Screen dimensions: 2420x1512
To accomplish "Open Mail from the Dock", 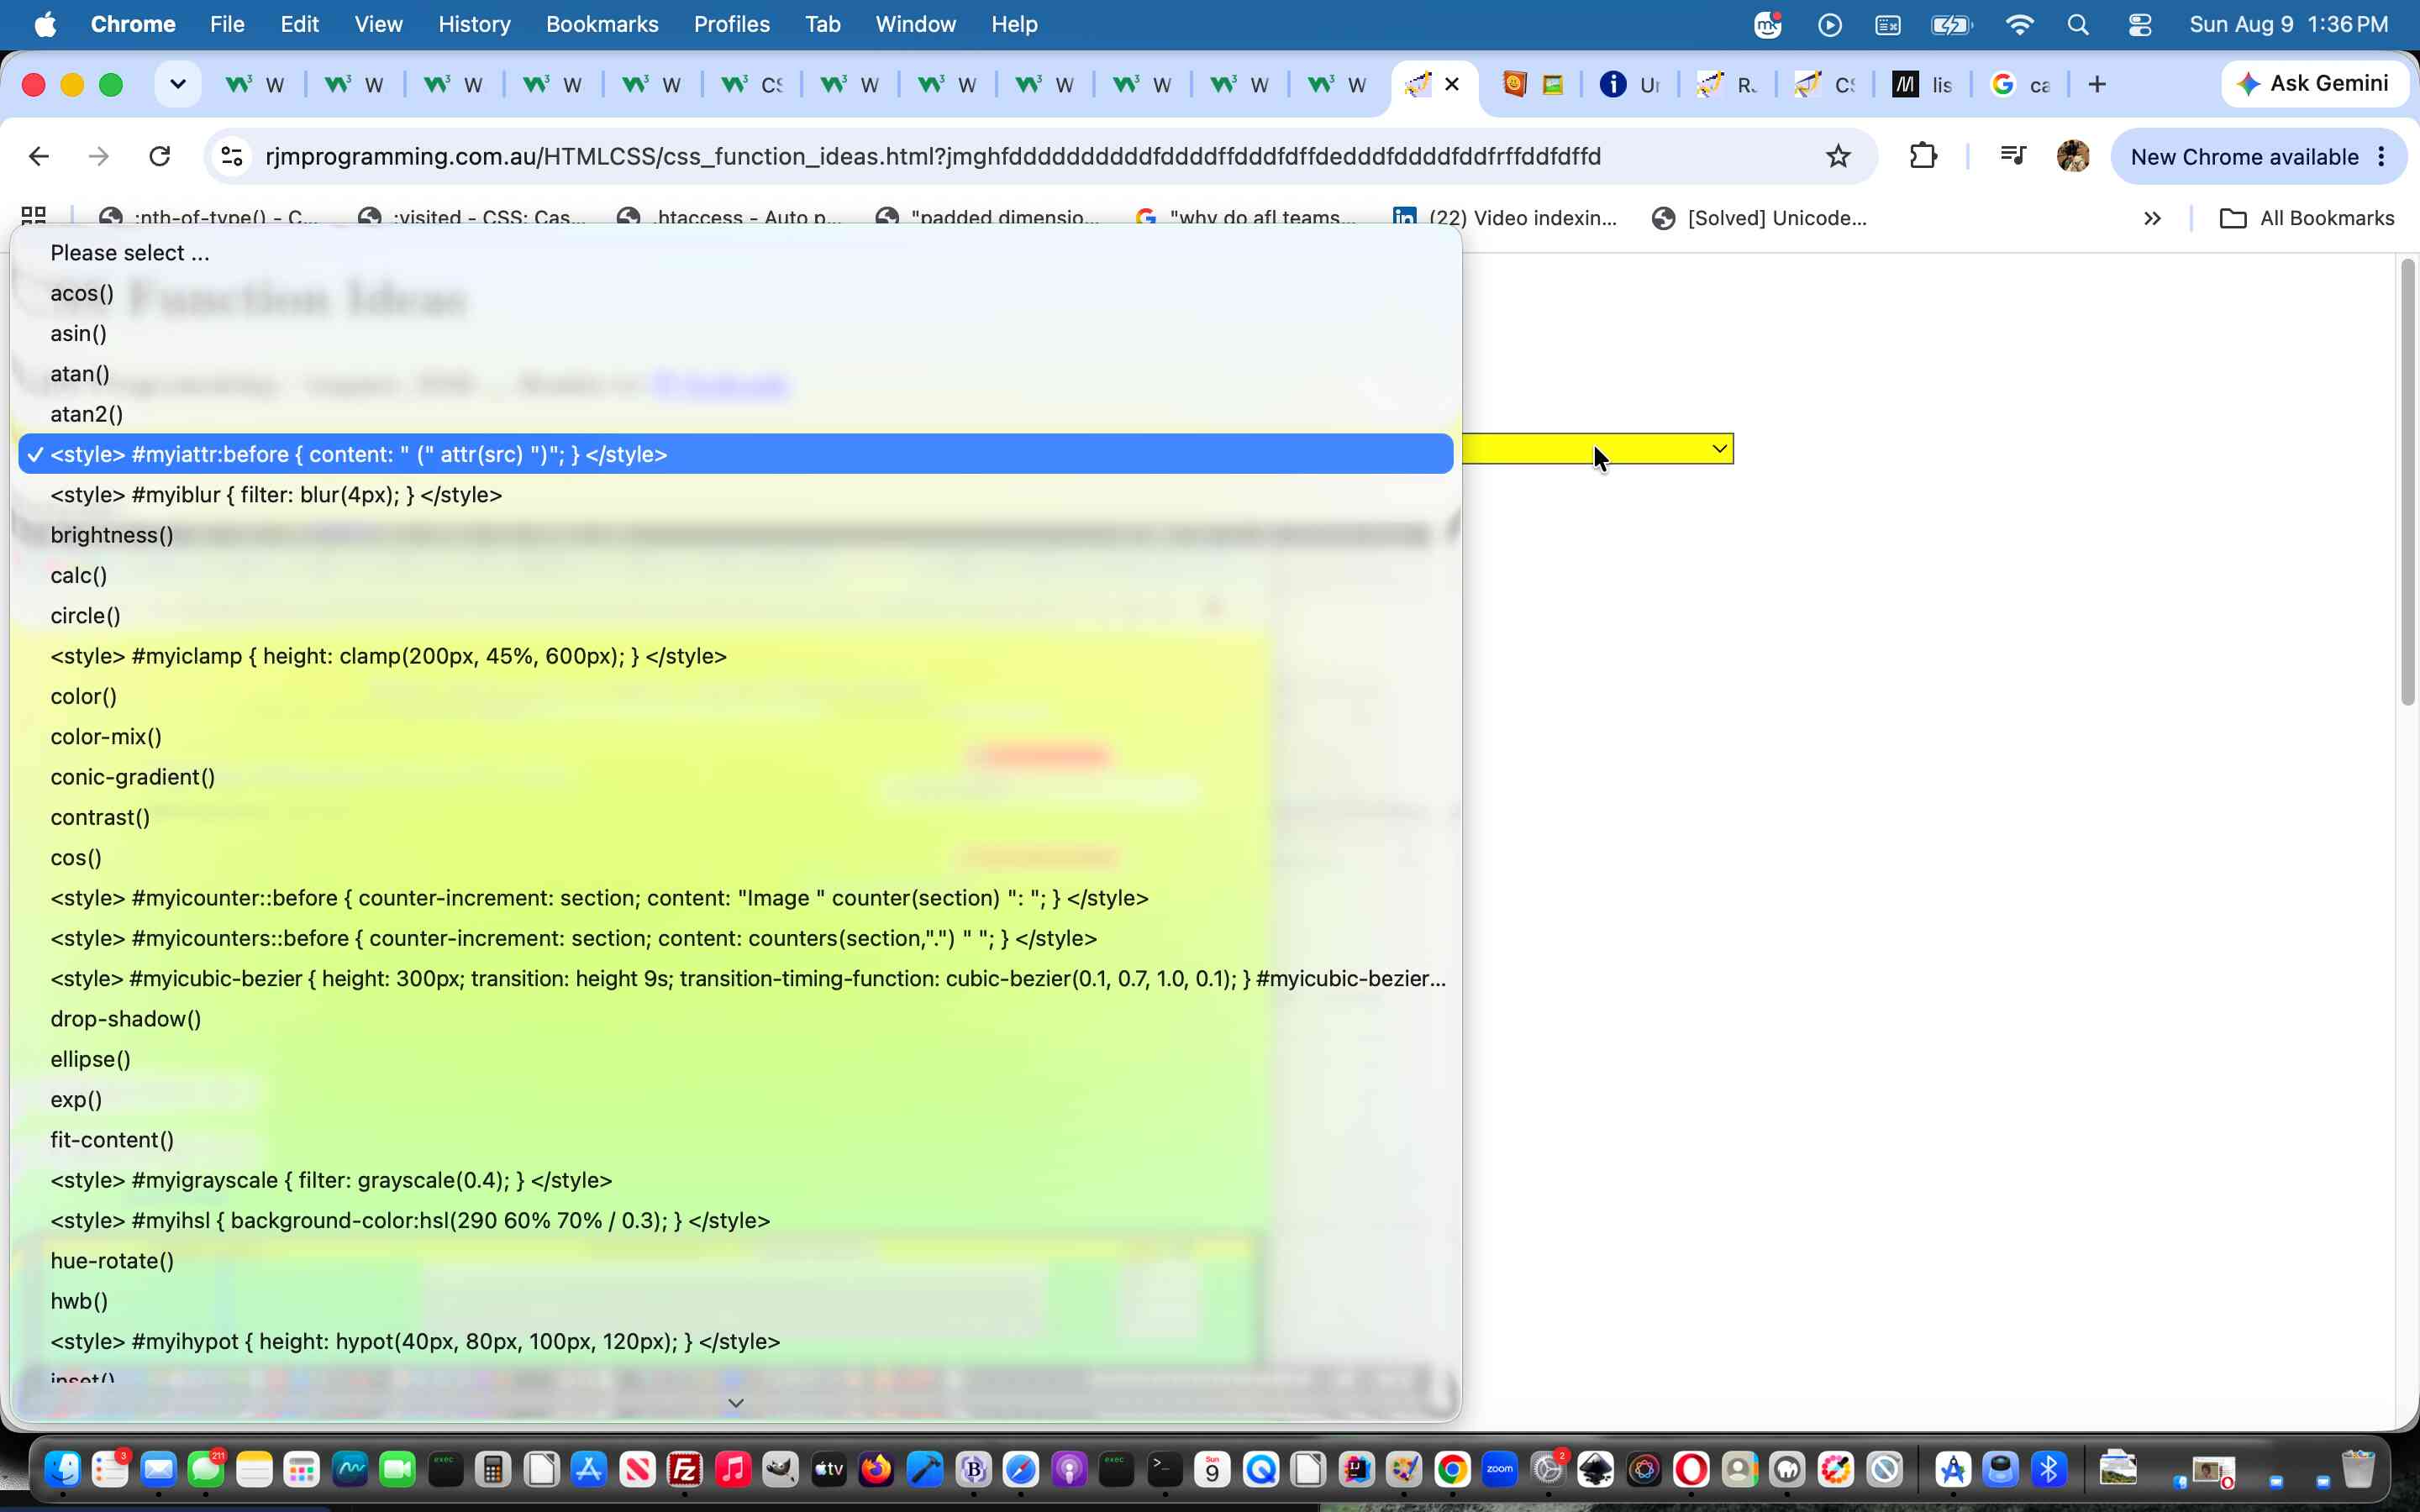I will (x=159, y=1469).
